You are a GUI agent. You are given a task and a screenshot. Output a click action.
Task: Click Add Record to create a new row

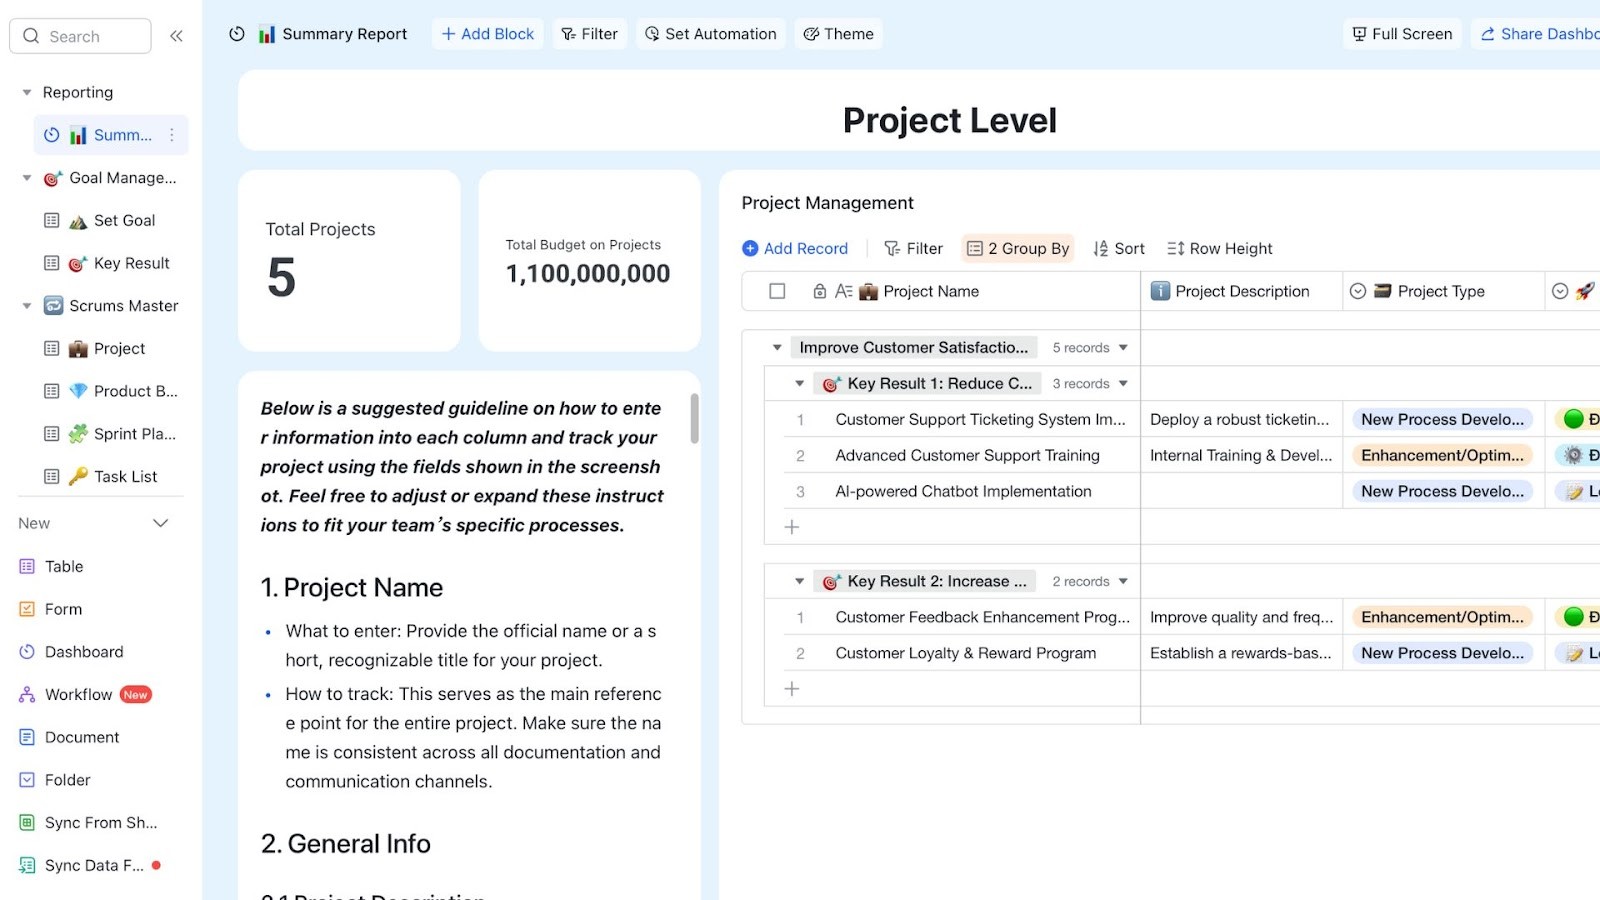(795, 248)
